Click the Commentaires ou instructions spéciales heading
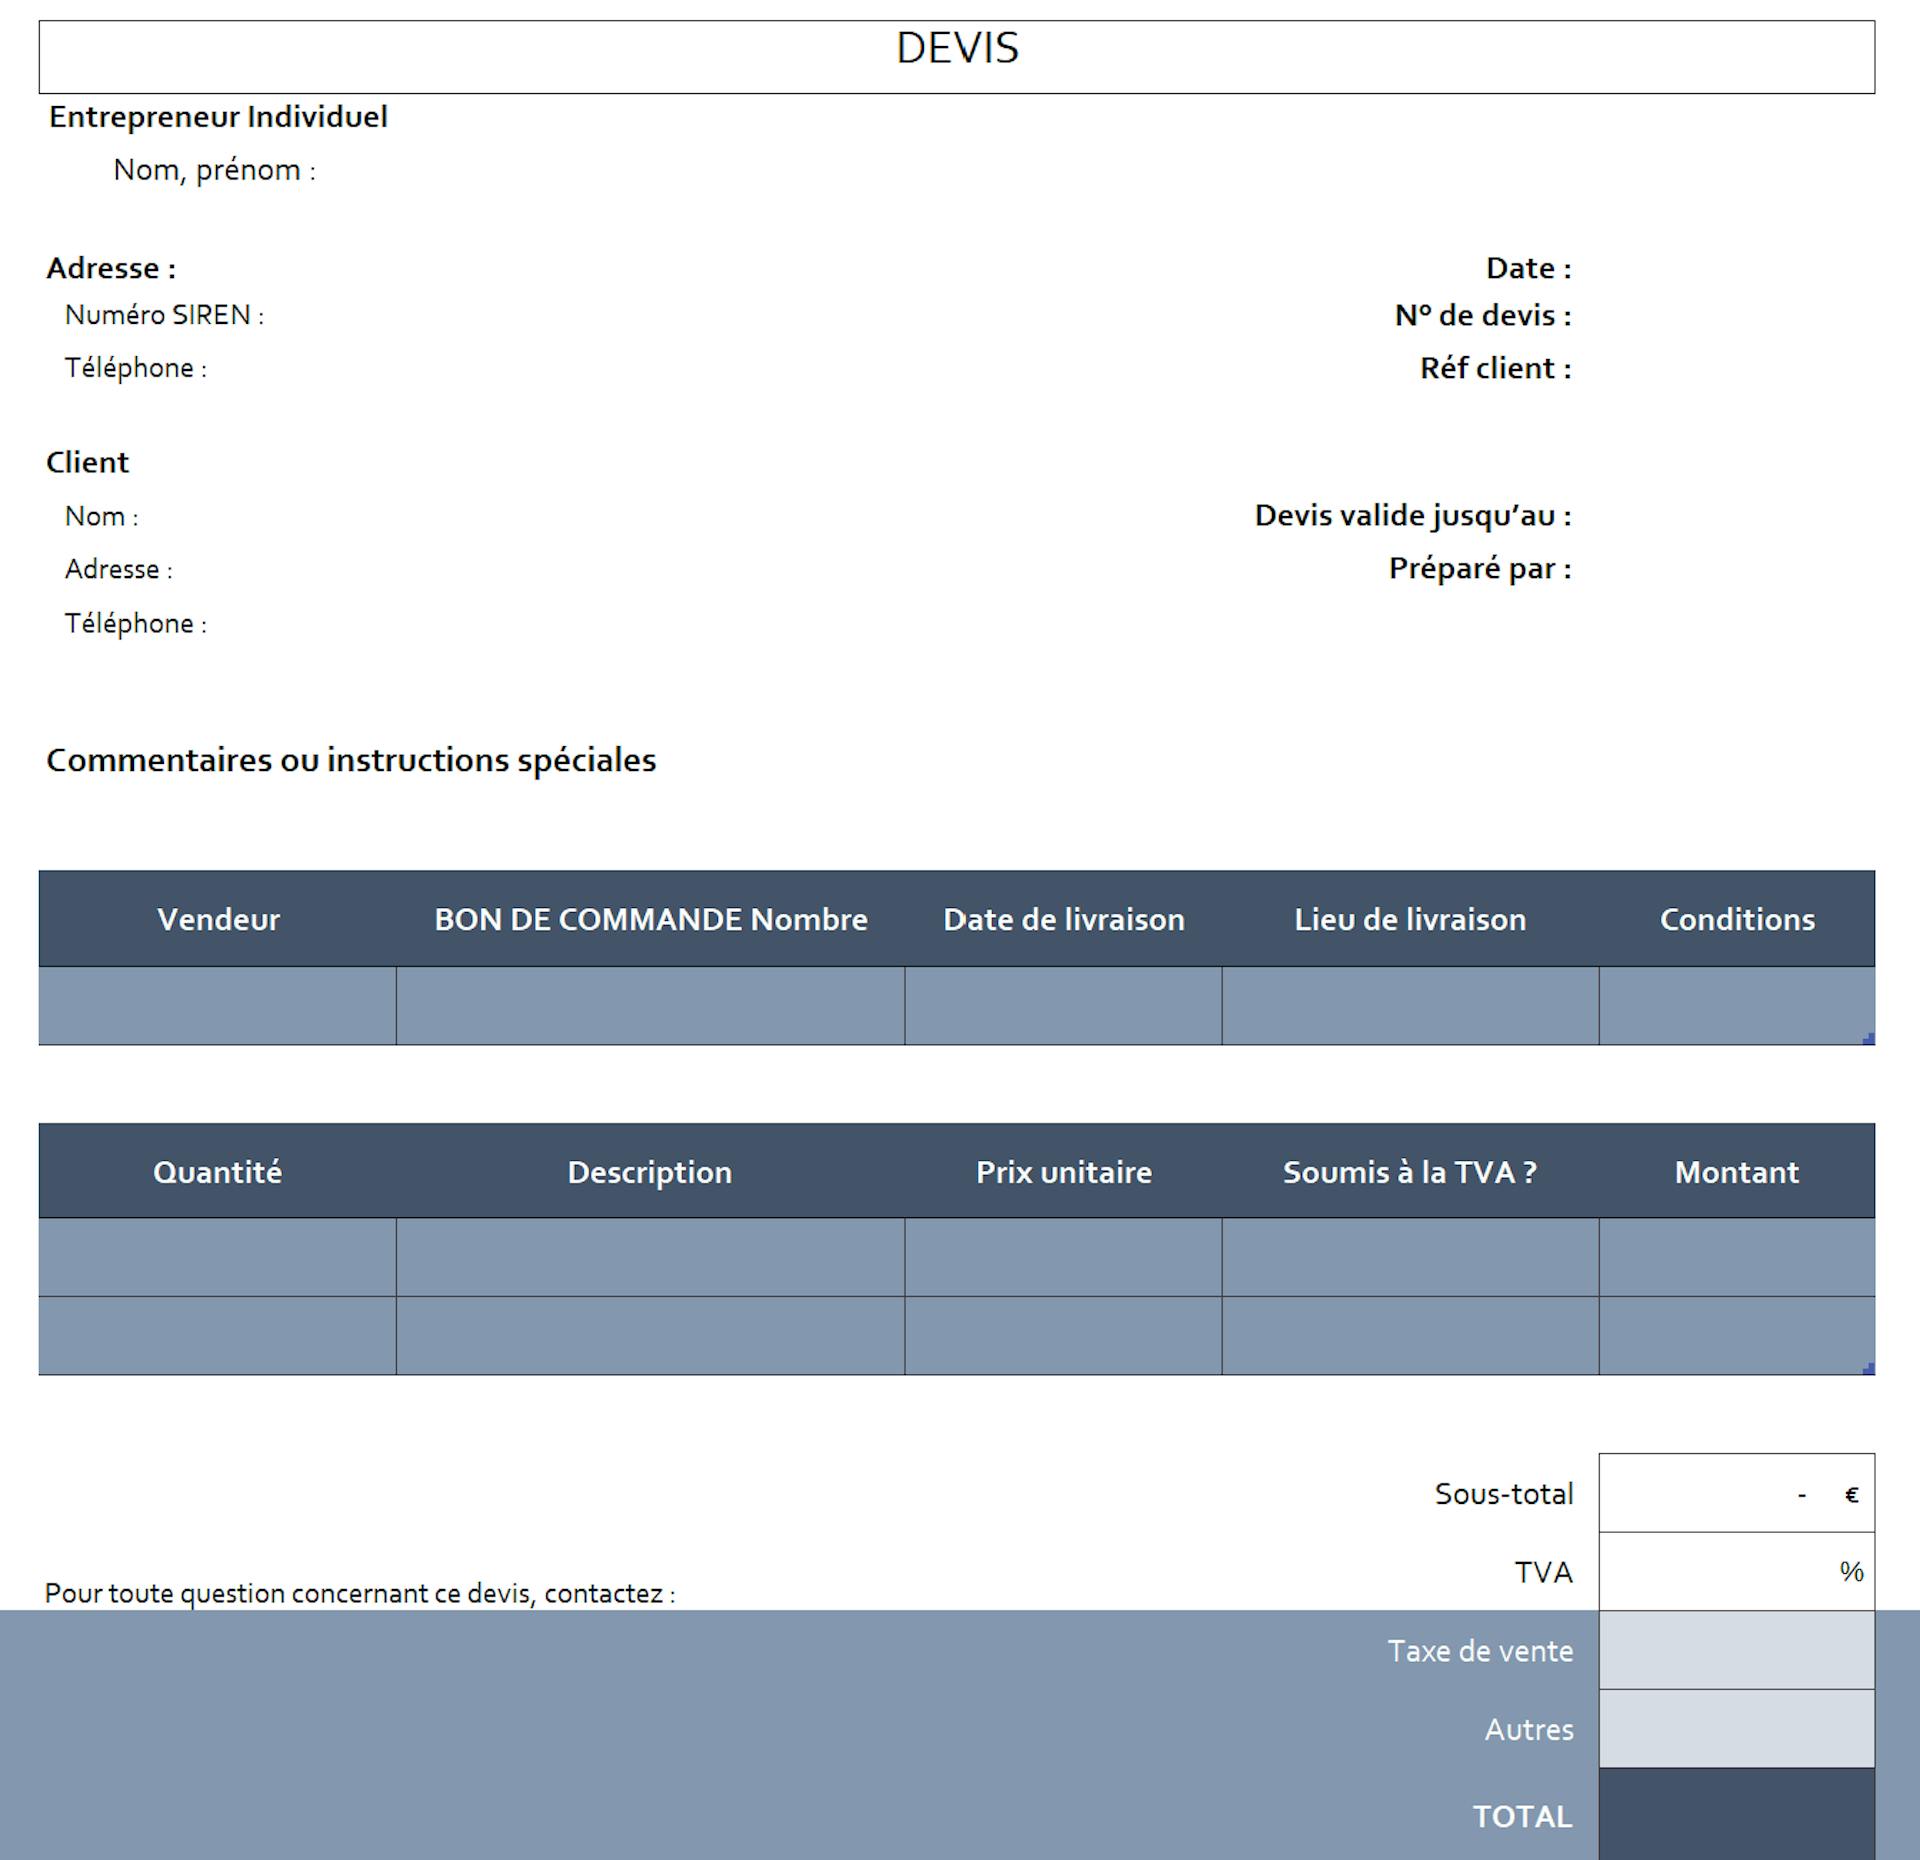Screen dimensions: 1920x1860 351,760
